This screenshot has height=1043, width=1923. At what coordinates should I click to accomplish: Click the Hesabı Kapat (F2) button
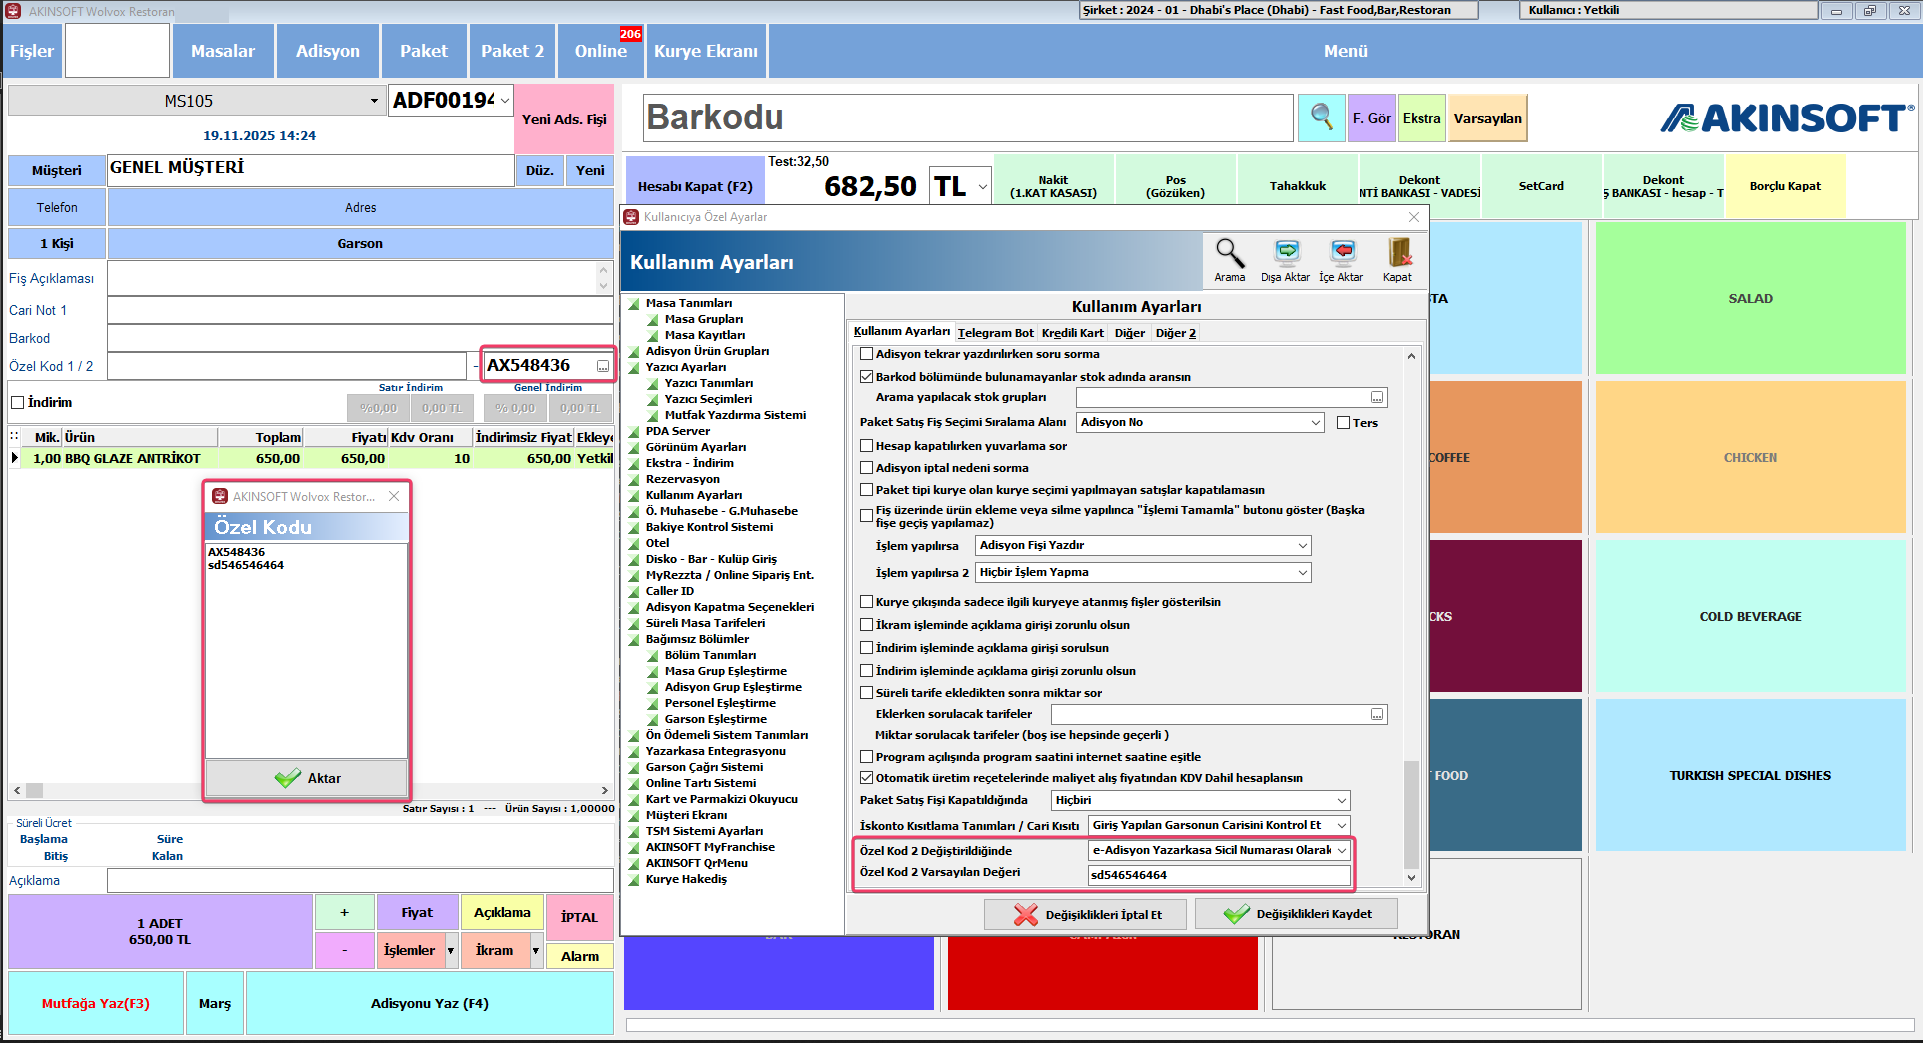pyautogui.click(x=695, y=186)
